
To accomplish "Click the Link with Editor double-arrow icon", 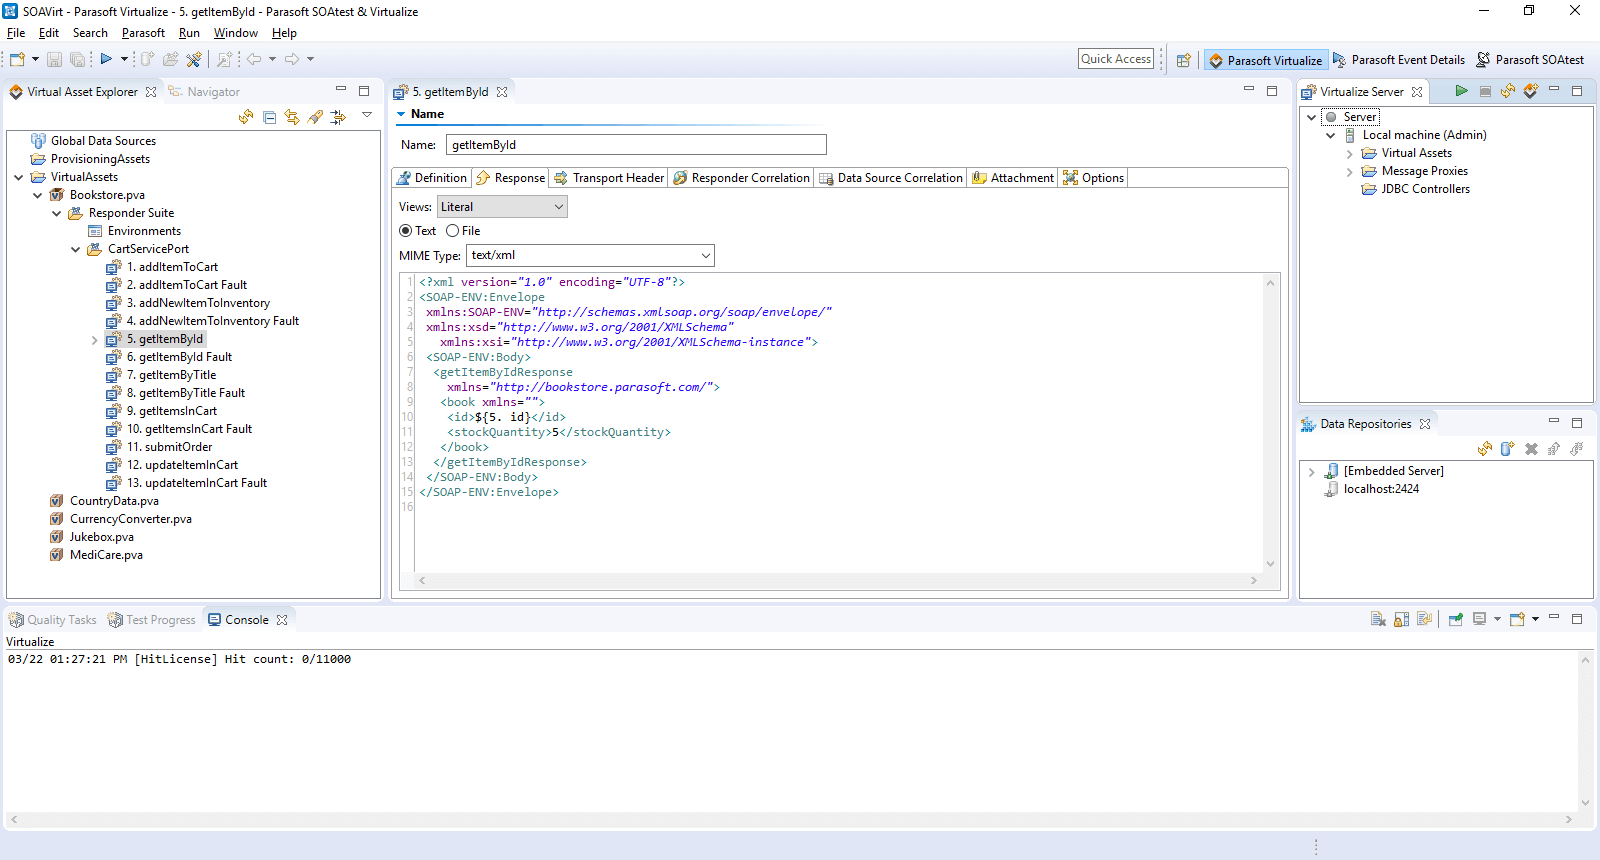I will point(292,117).
